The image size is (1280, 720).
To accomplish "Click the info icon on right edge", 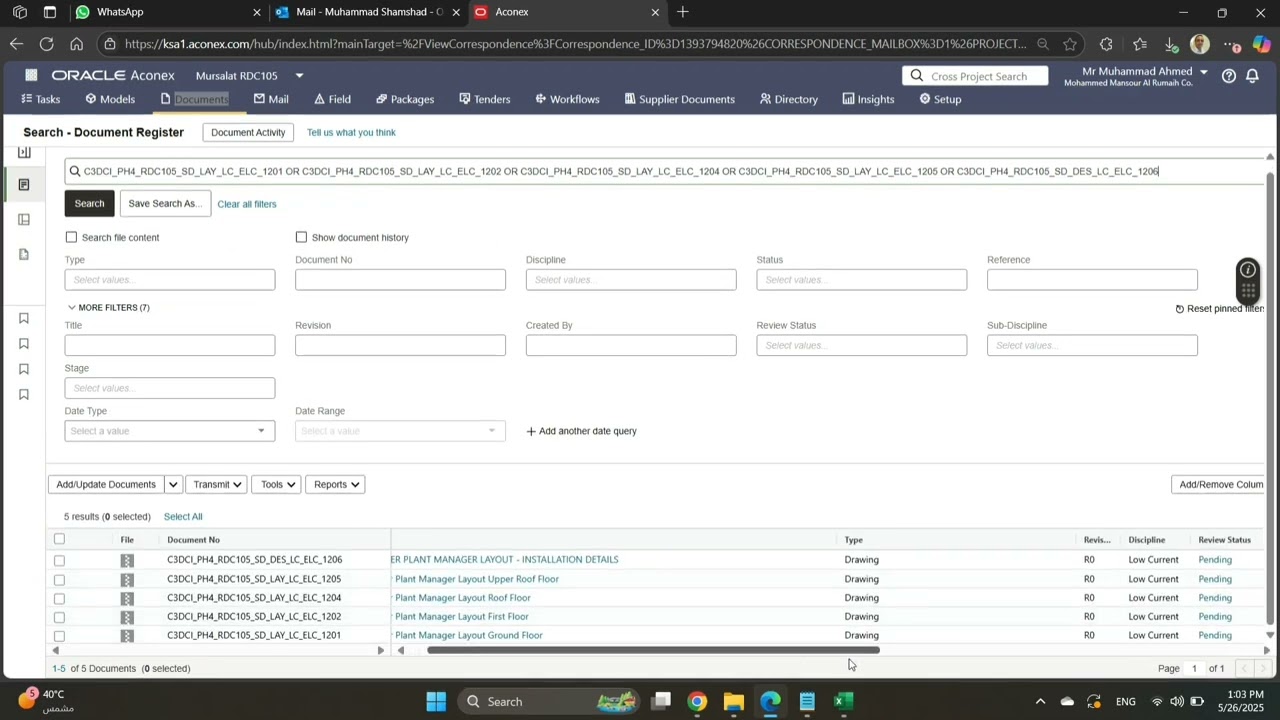I will [x=1248, y=270].
